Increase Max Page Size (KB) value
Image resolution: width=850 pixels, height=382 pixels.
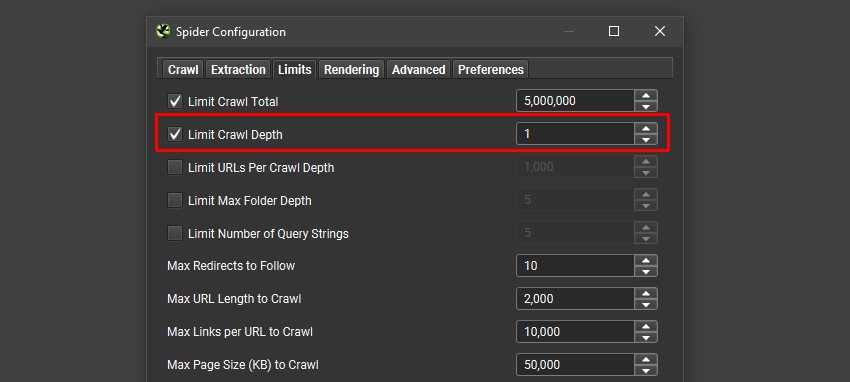pos(646,359)
